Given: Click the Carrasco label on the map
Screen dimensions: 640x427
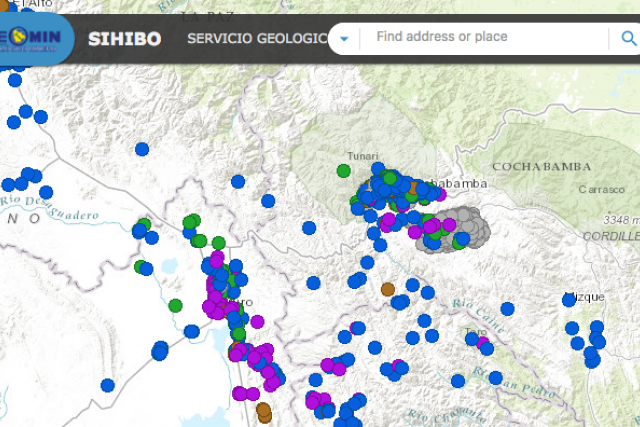Looking at the screenshot, I should (600, 188).
